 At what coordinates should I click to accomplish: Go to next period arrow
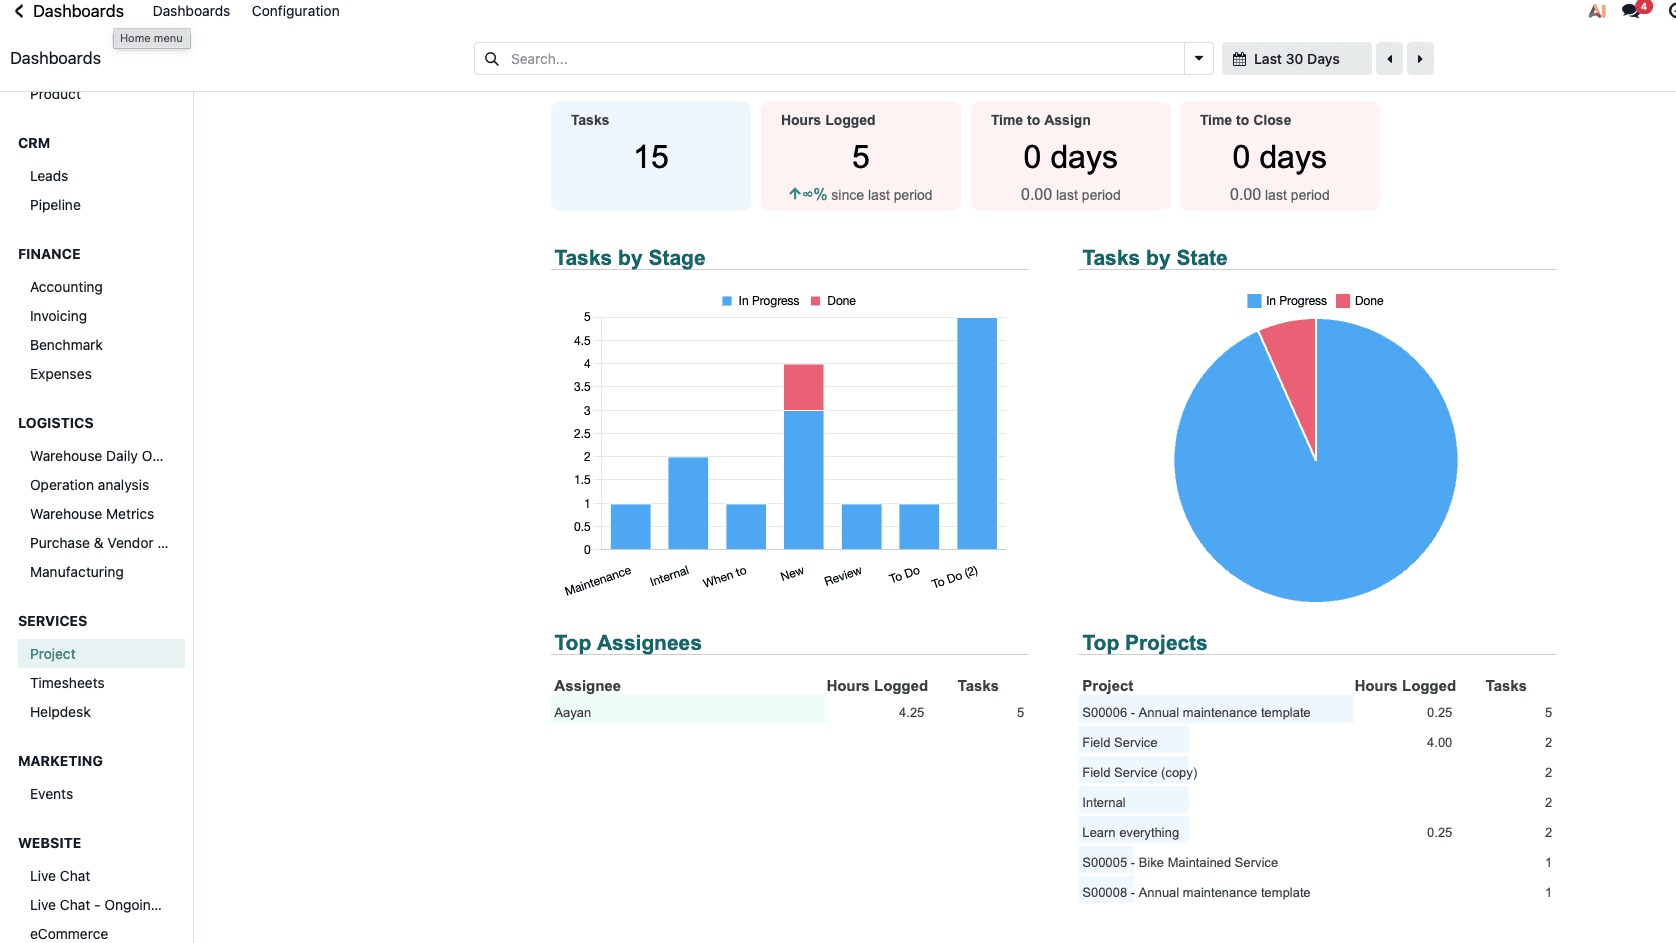click(x=1420, y=59)
